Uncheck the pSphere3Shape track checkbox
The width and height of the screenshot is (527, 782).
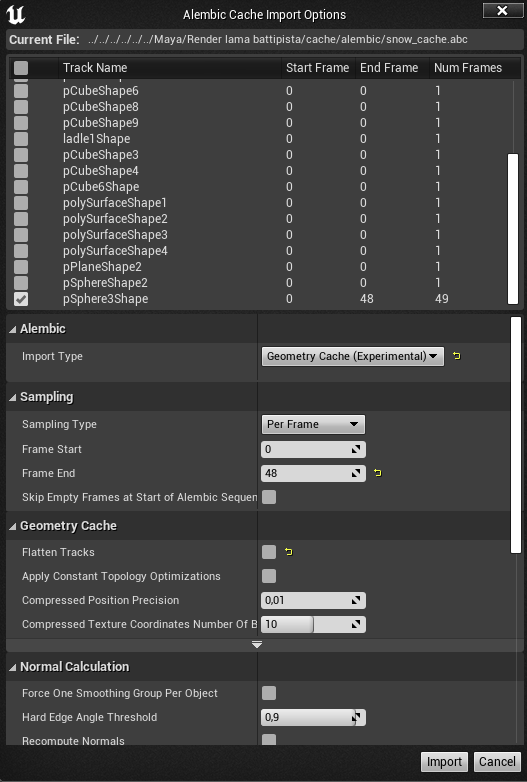click(x=21, y=299)
